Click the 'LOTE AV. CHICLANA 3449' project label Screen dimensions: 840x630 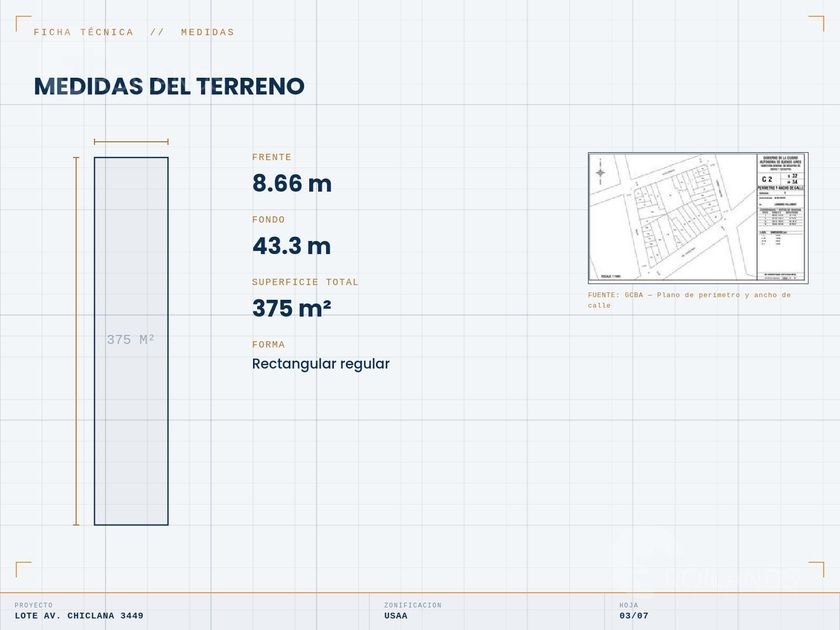[79, 616]
